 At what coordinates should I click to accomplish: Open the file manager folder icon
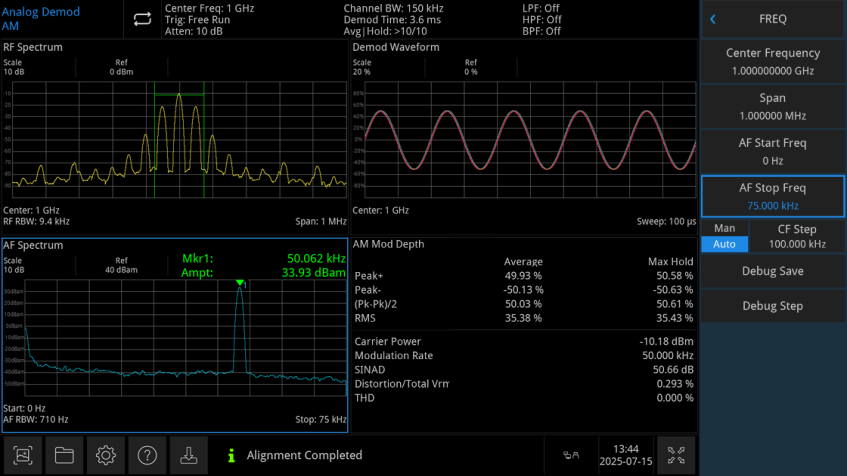pos(65,455)
